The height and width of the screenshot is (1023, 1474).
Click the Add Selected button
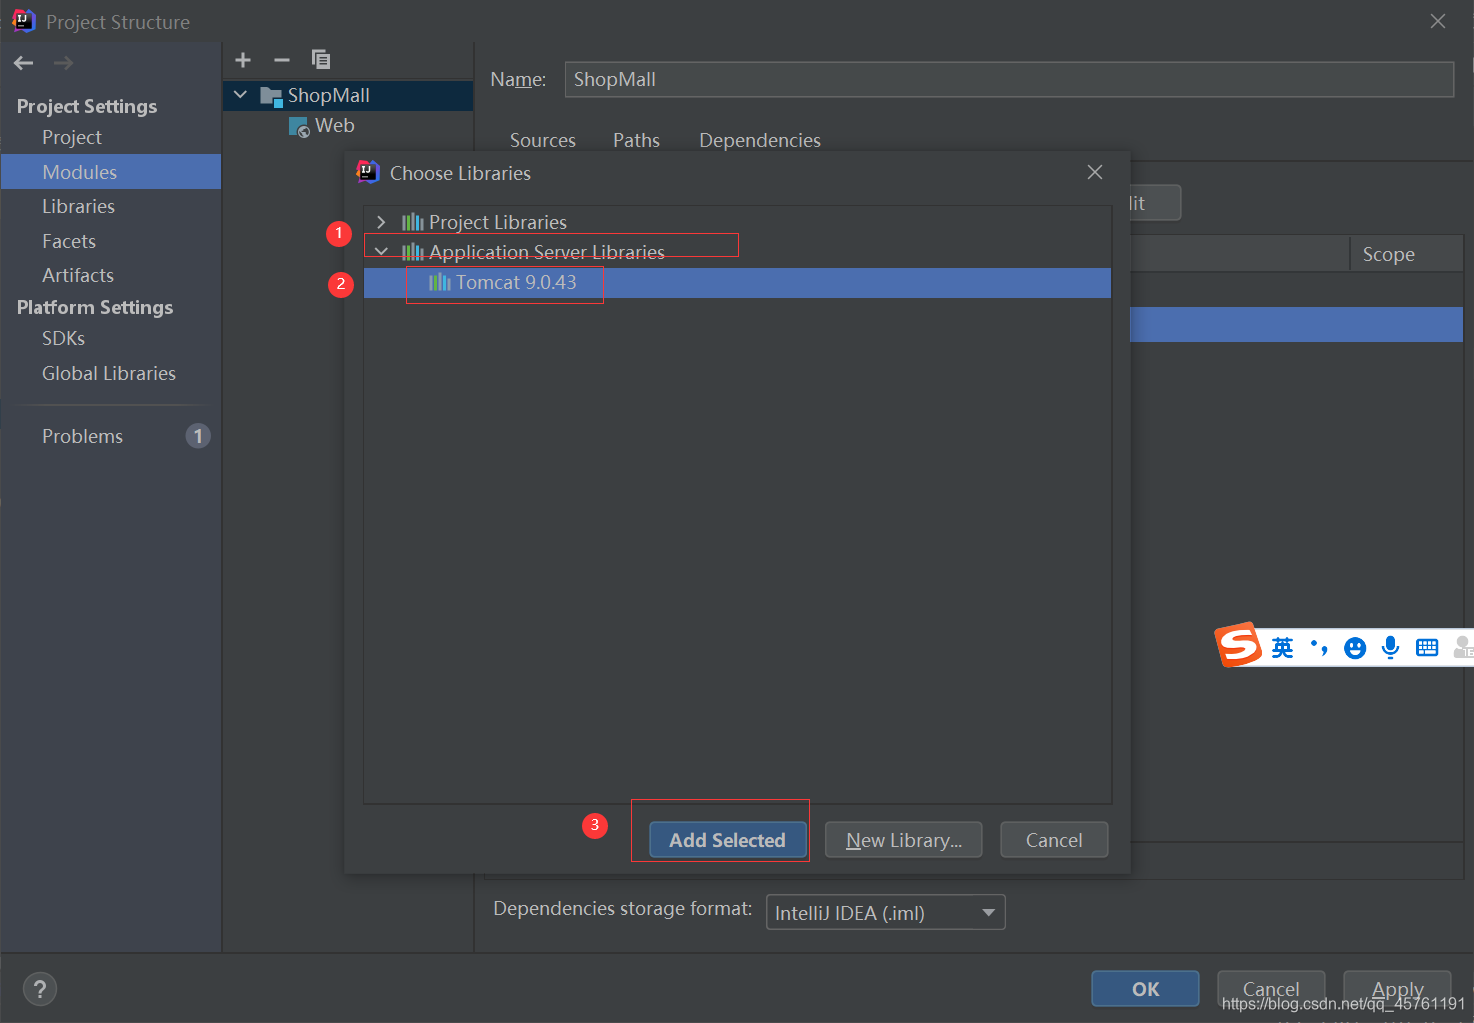[x=728, y=840]
